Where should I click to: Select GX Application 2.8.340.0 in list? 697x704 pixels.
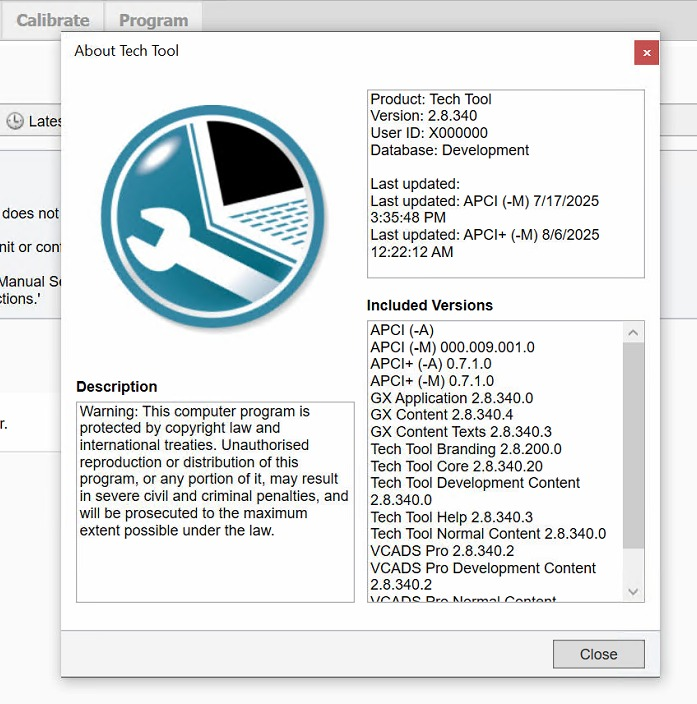(452, 398)
